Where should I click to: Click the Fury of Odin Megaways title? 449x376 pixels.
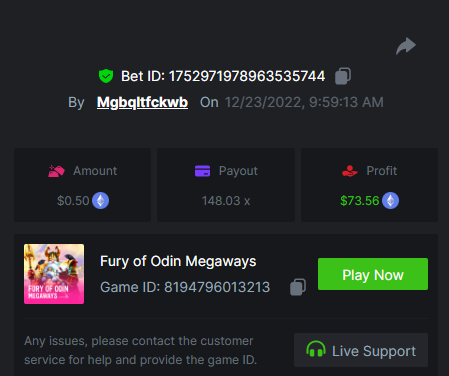pos(178,261)
